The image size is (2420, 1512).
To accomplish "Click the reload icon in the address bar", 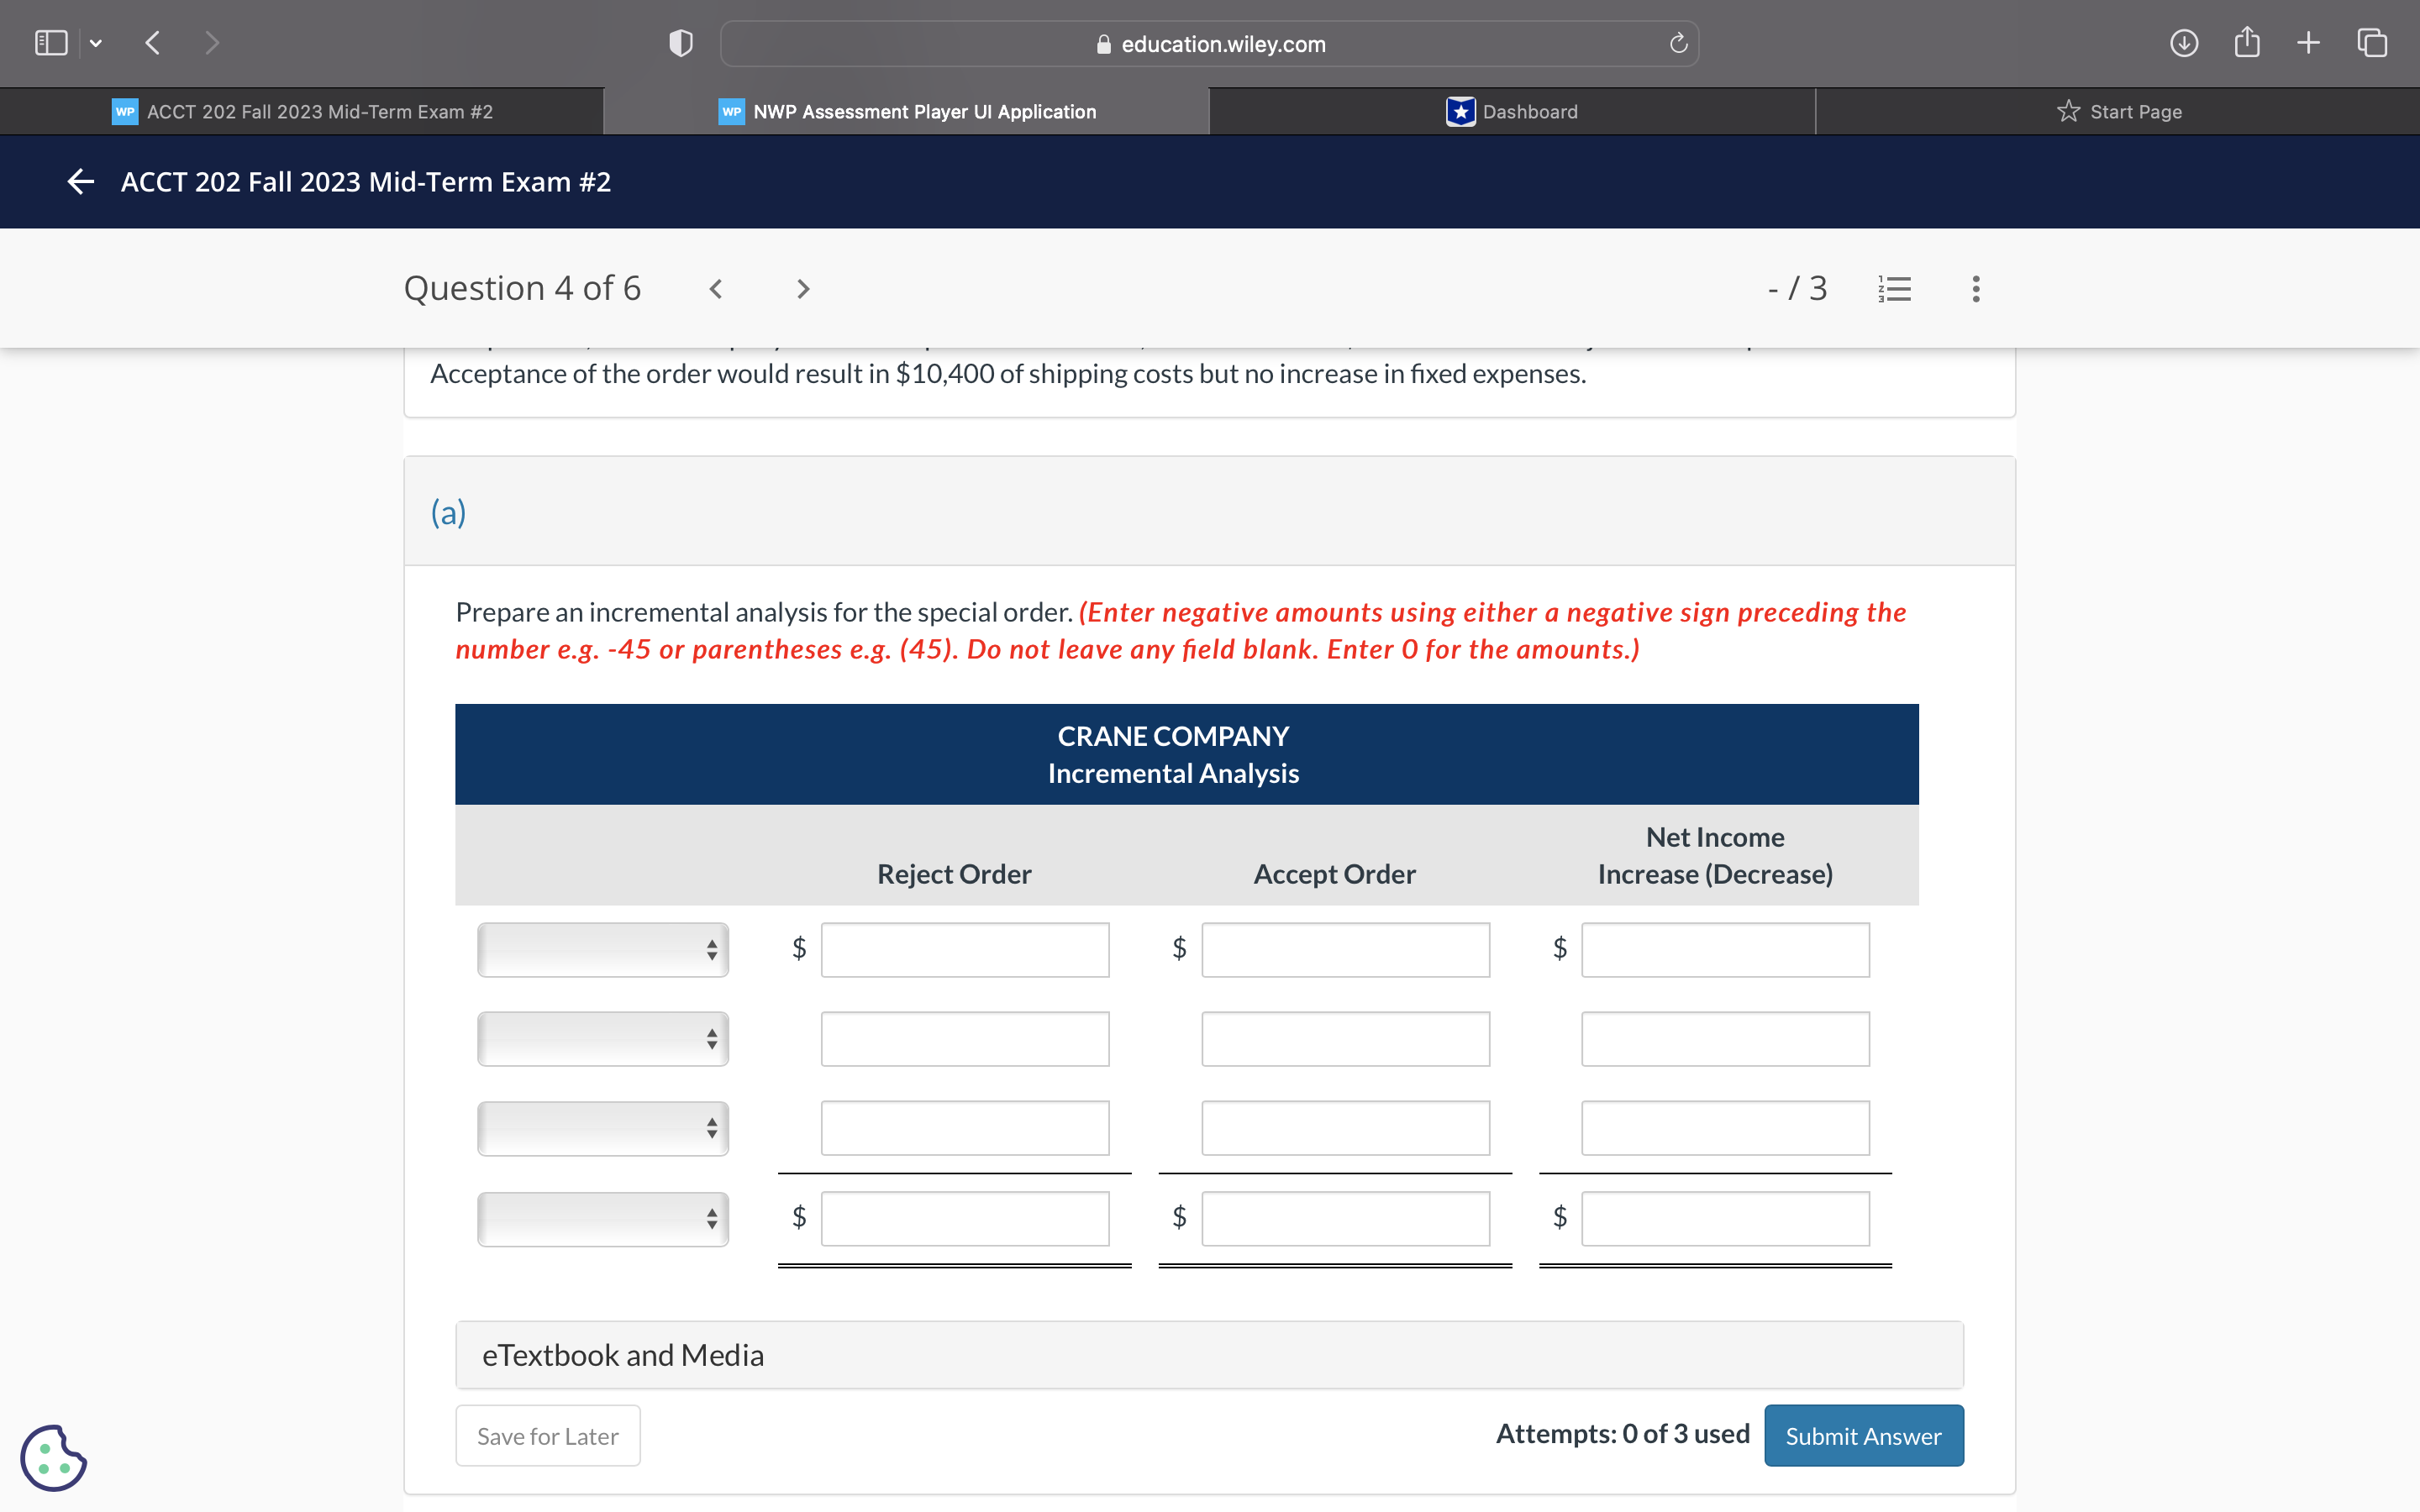I will pos(1677,43).
